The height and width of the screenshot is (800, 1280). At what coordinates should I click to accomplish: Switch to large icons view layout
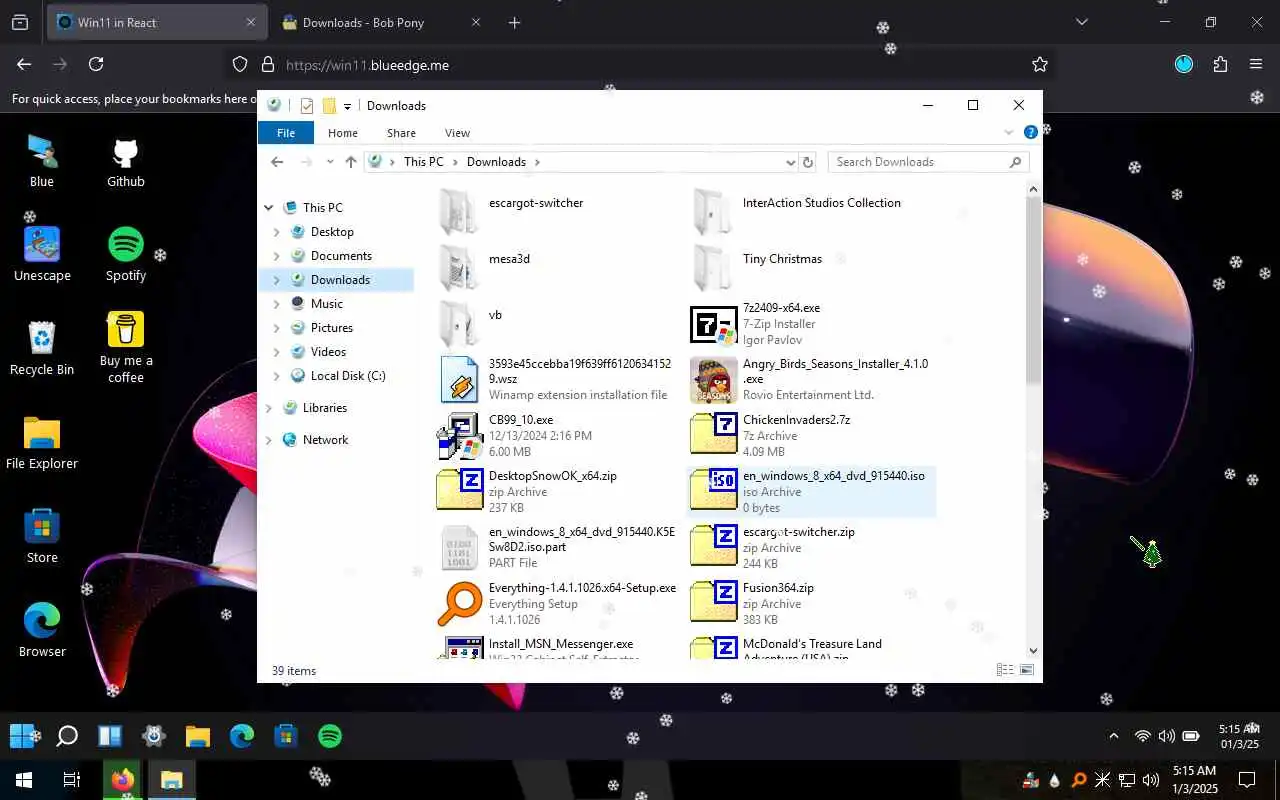pyautogui.click(x=1026, y=670)
